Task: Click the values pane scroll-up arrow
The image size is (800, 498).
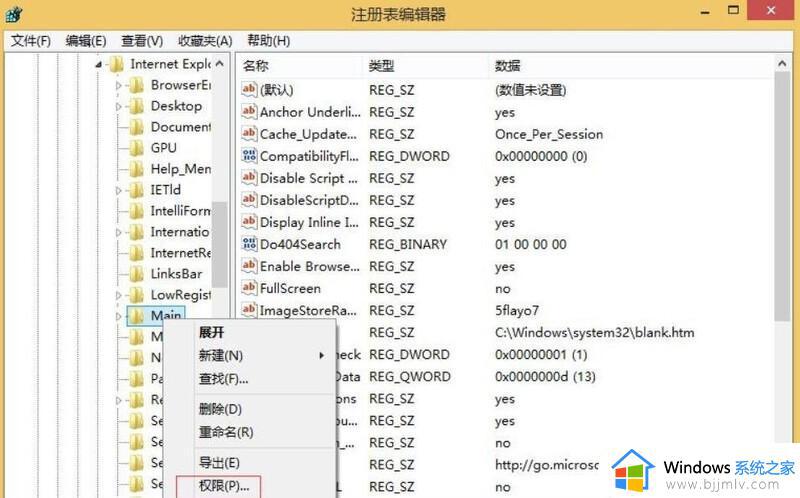Action: [x=782, y=64]
